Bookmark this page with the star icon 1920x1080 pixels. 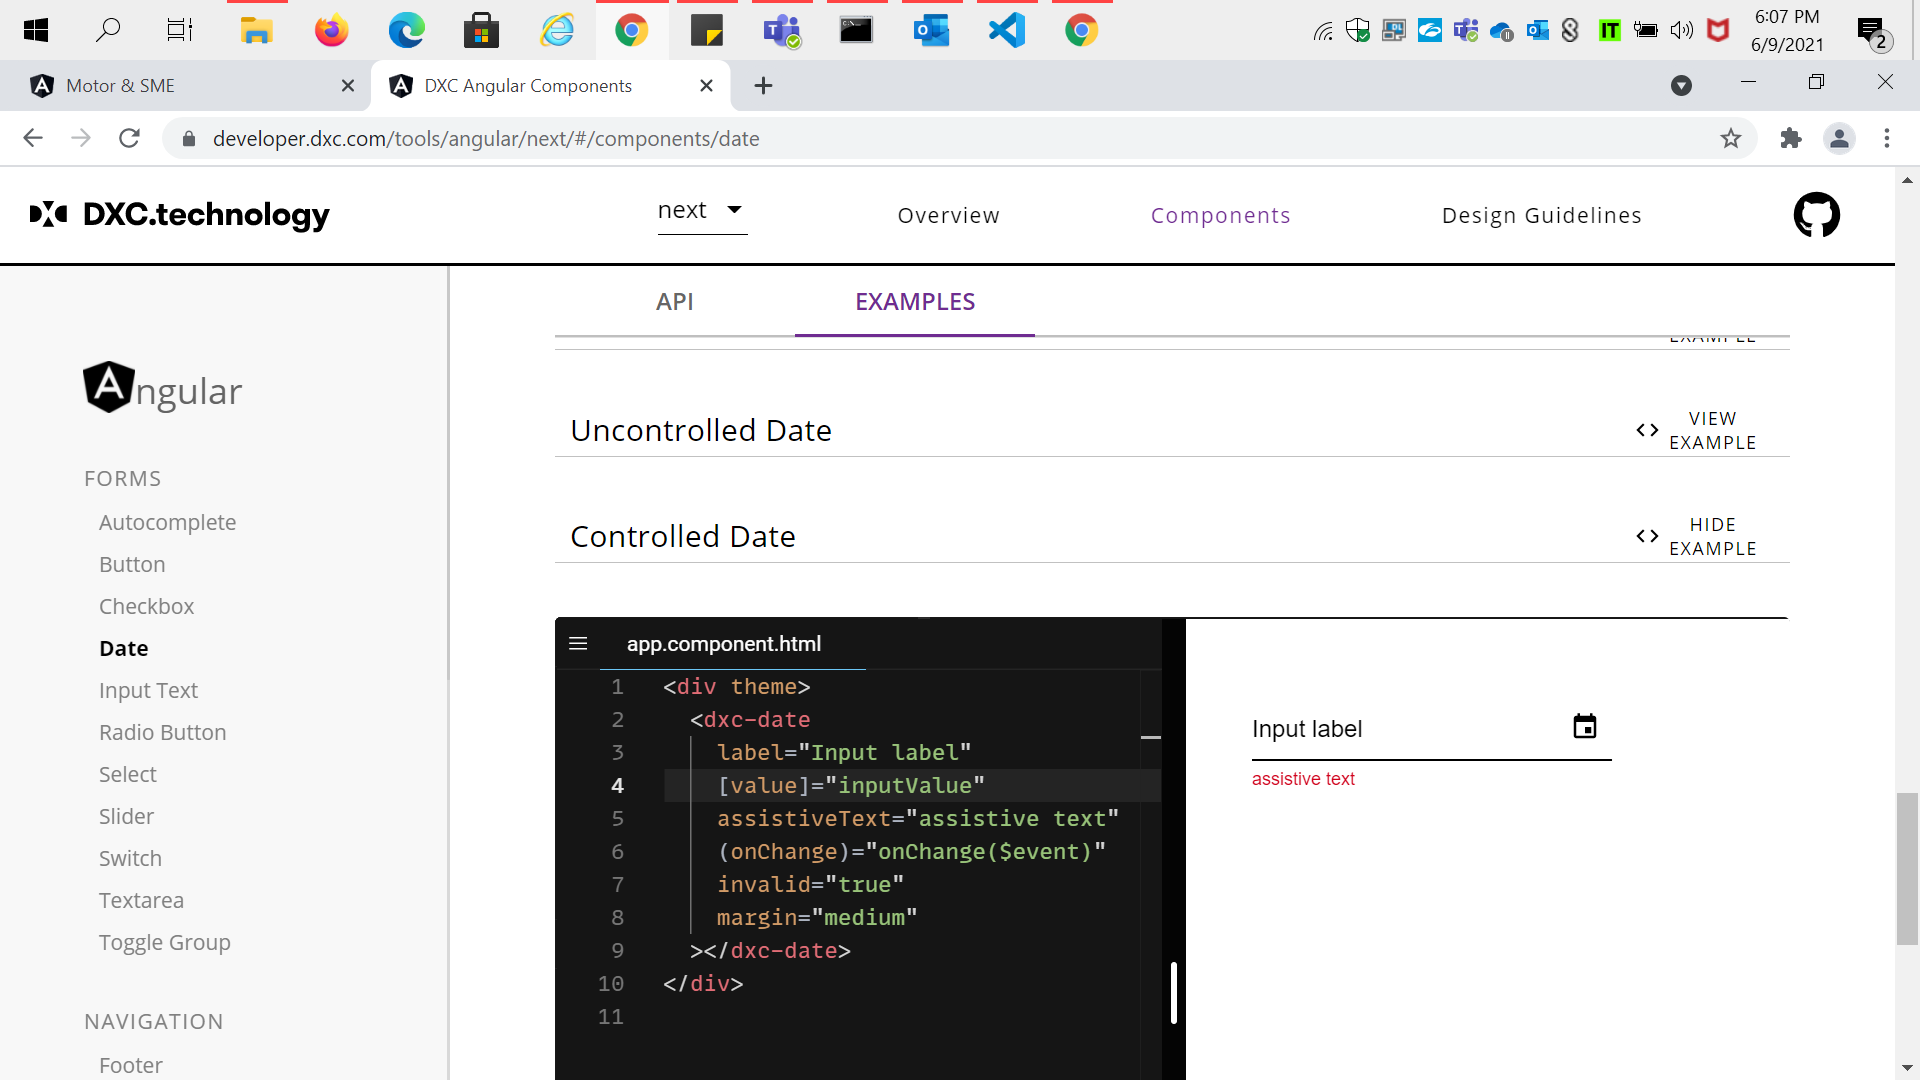pos(1731,139)
